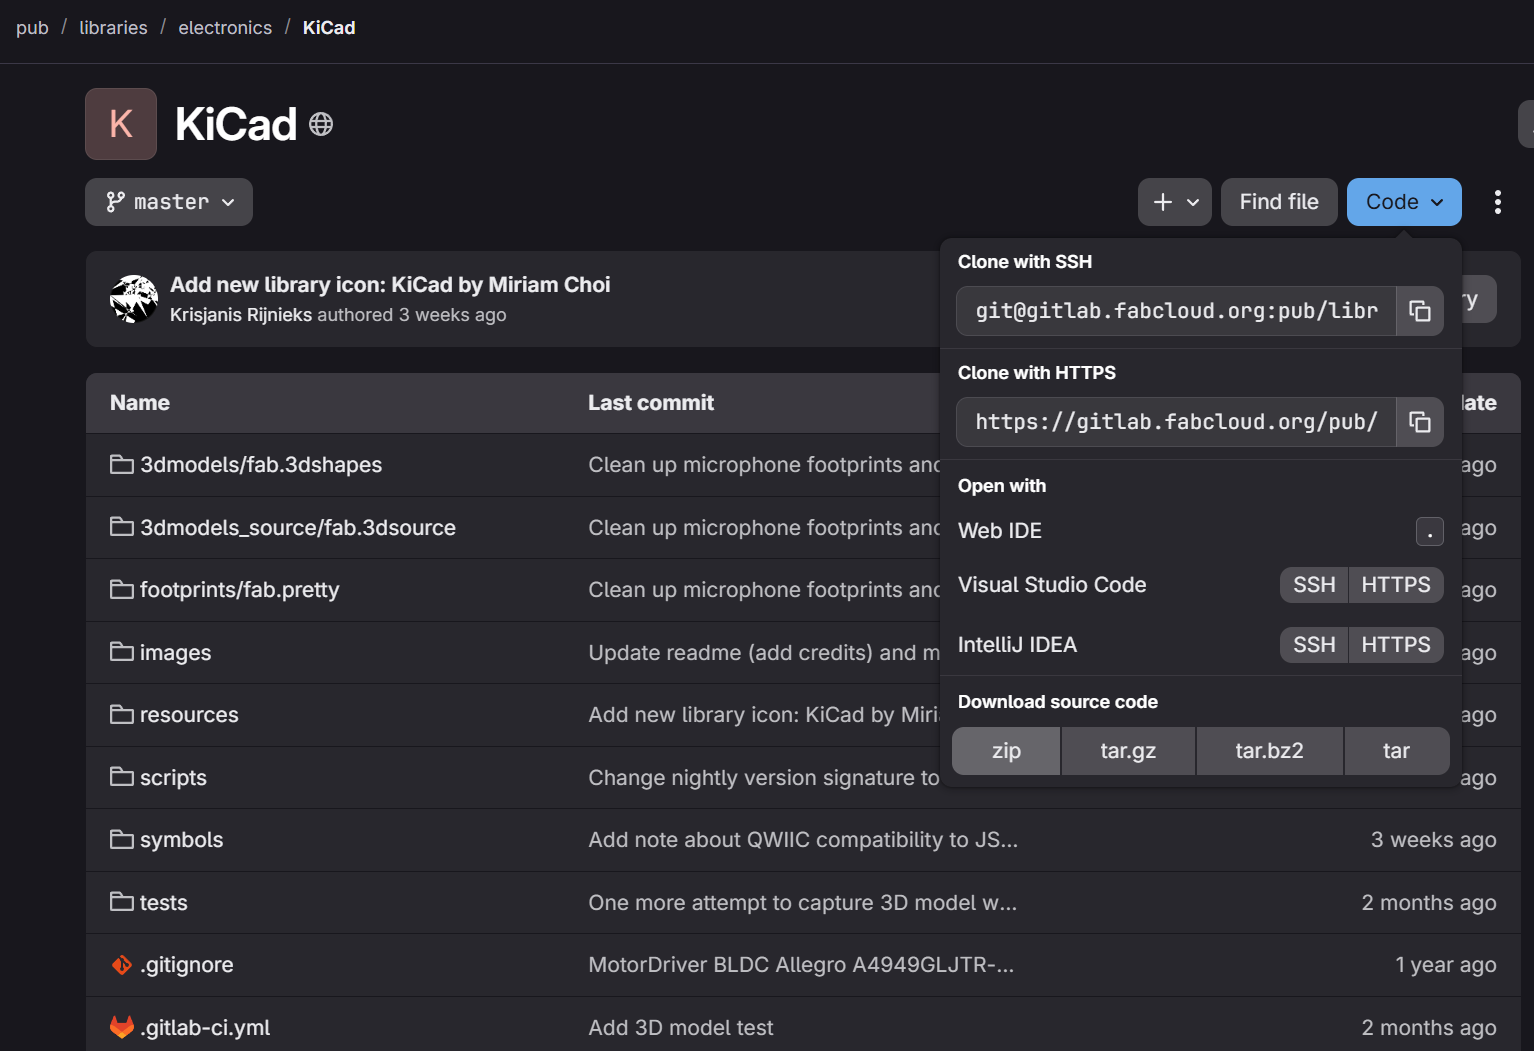Screen dimensions: 1534x1051
Task: Download source code as zip
Action: pyautogui.click(x=1006, y=751)
